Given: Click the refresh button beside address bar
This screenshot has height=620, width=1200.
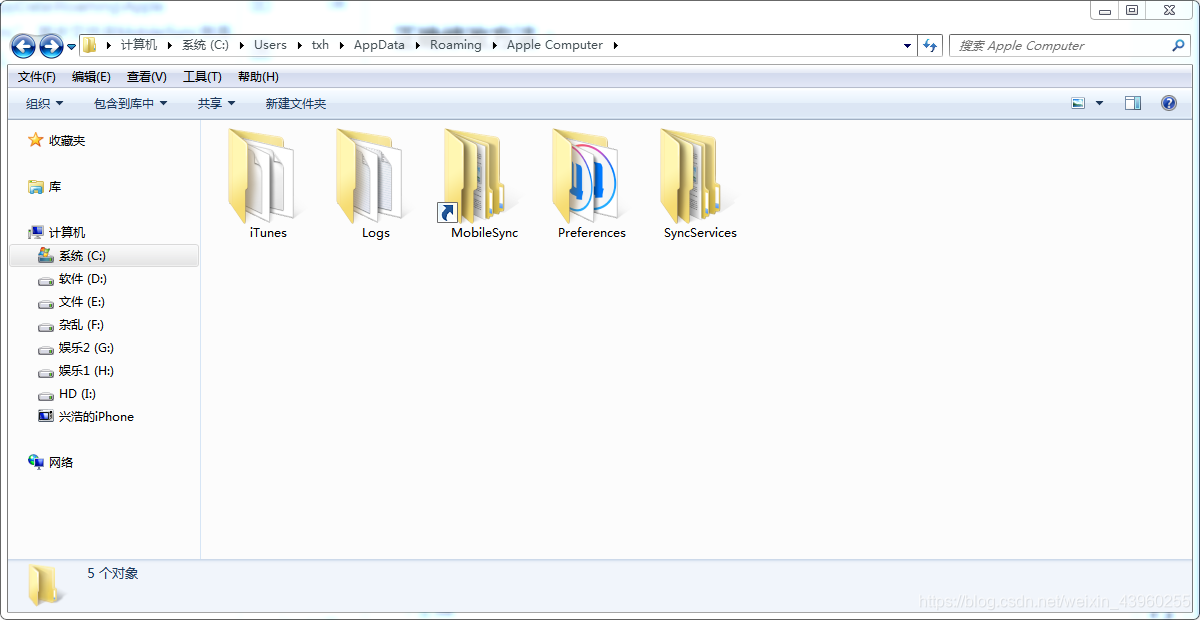Looking at the screenshot, I should (x=931, y=45).
